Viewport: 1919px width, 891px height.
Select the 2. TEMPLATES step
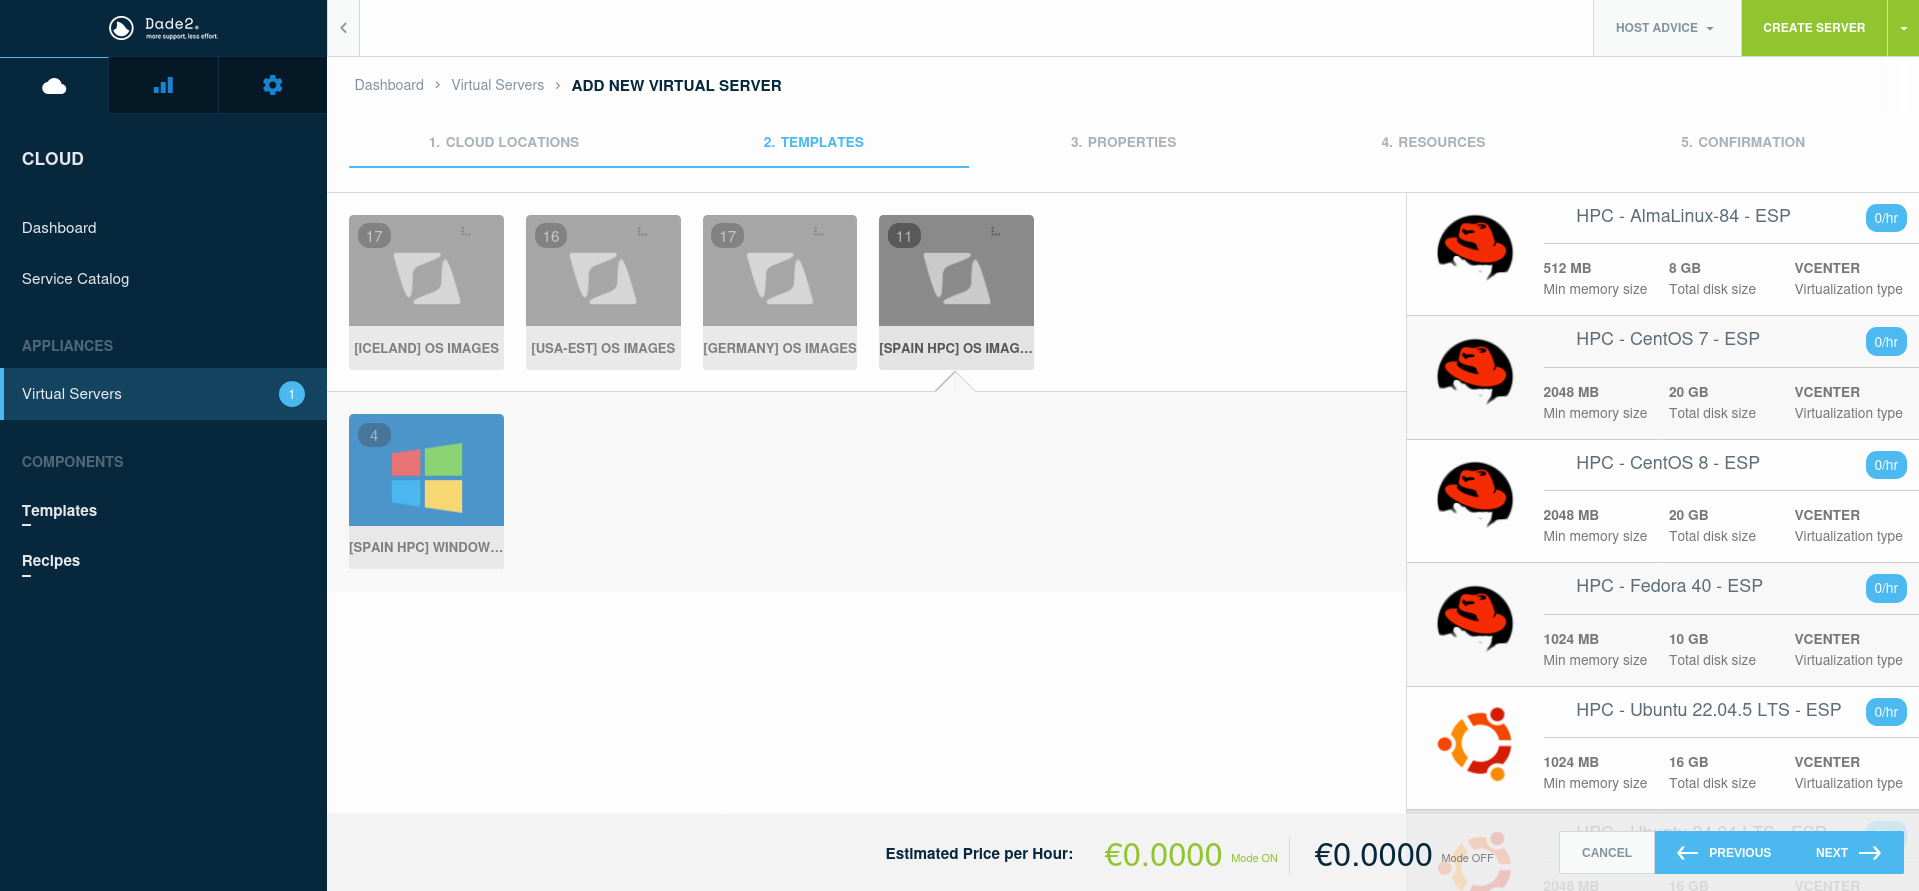point(814,142)
